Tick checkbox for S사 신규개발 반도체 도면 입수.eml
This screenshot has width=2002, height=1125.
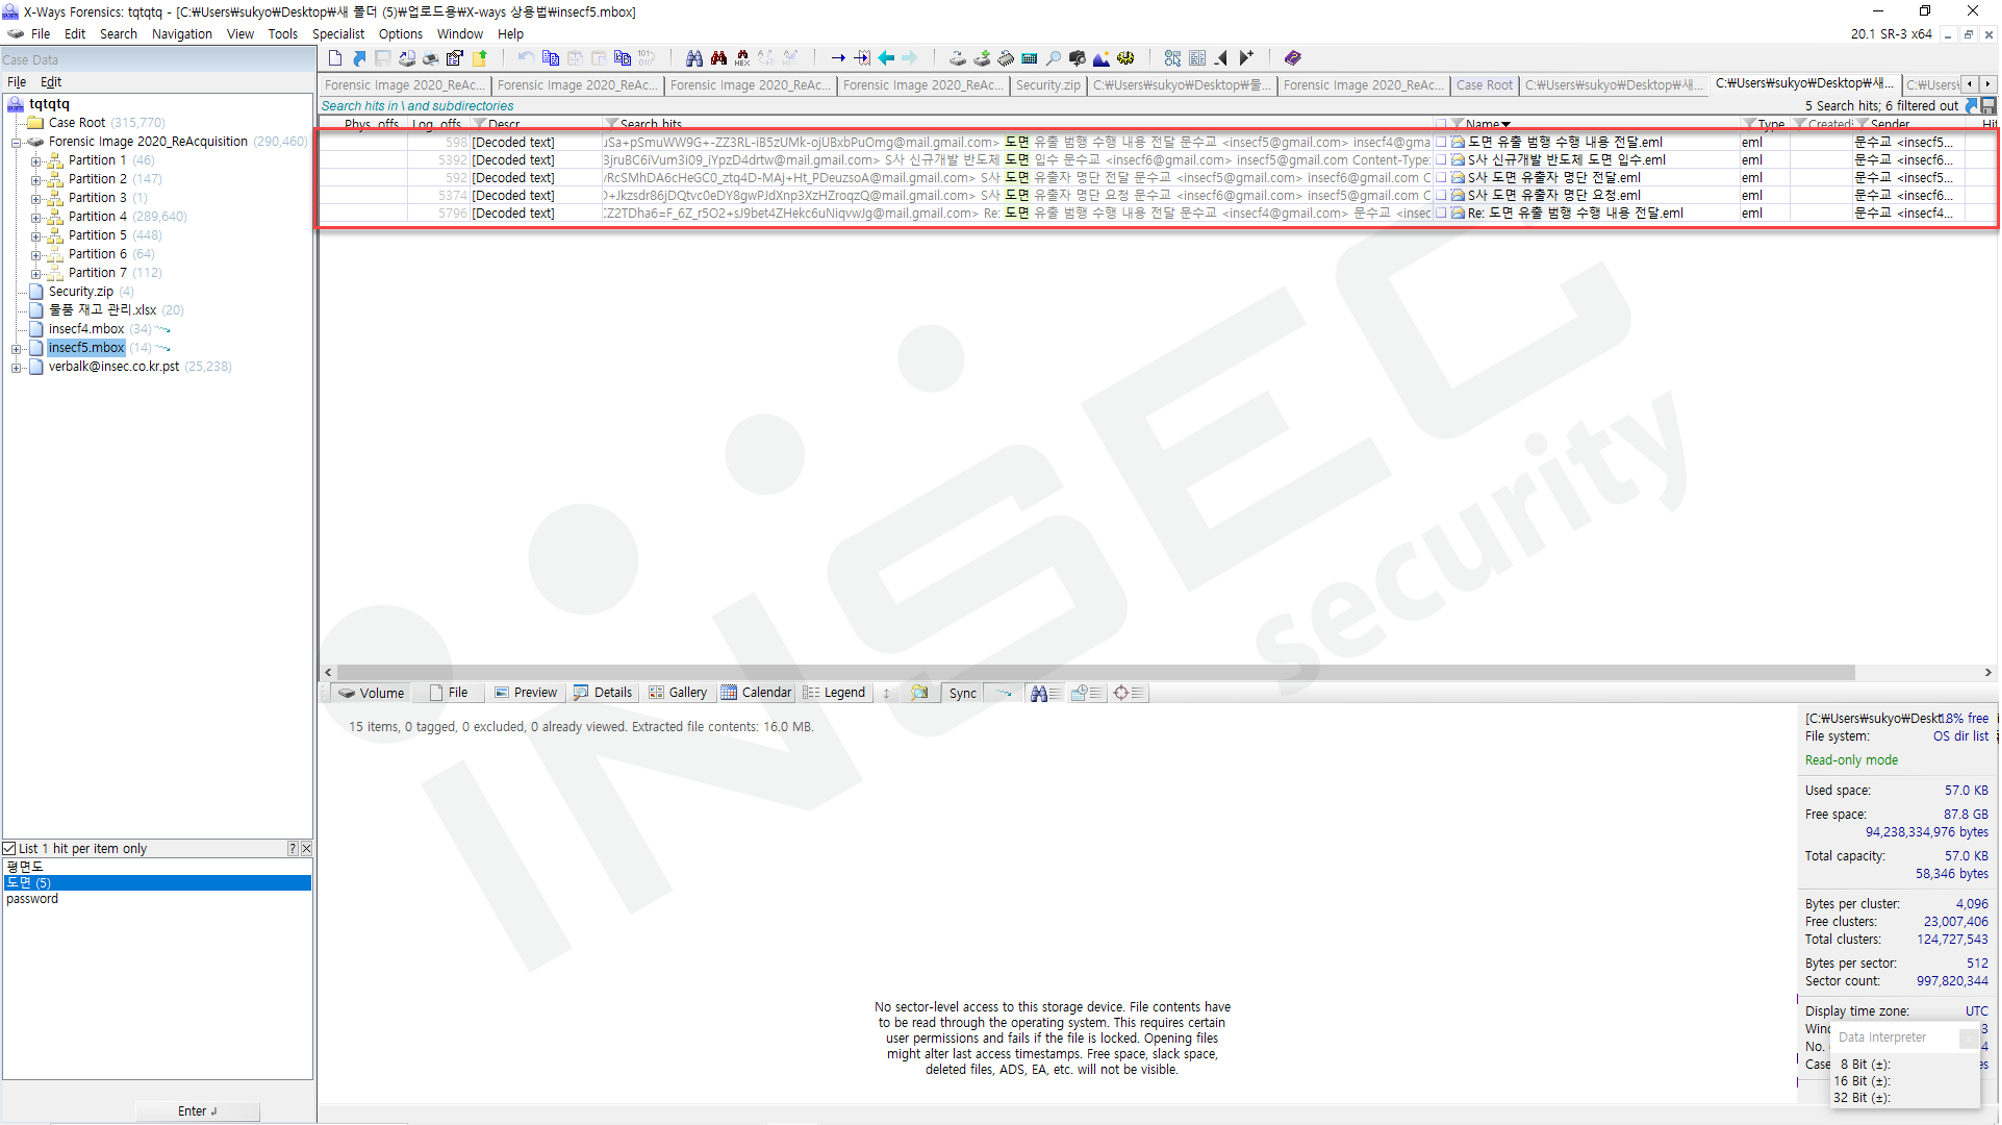coord(1441,160)
